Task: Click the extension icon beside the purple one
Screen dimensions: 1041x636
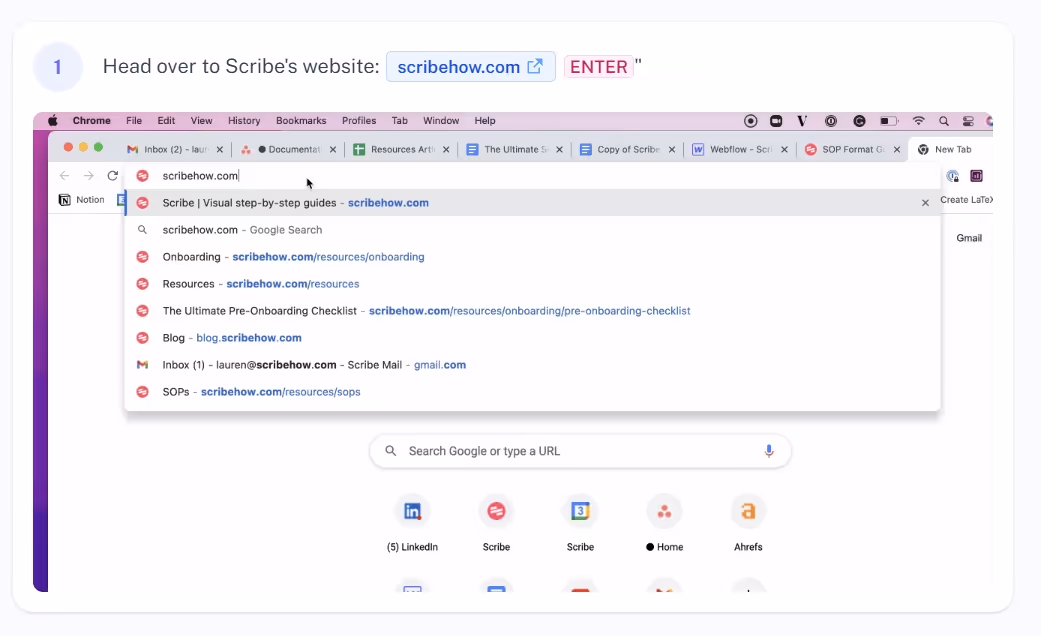Action: 953,176
